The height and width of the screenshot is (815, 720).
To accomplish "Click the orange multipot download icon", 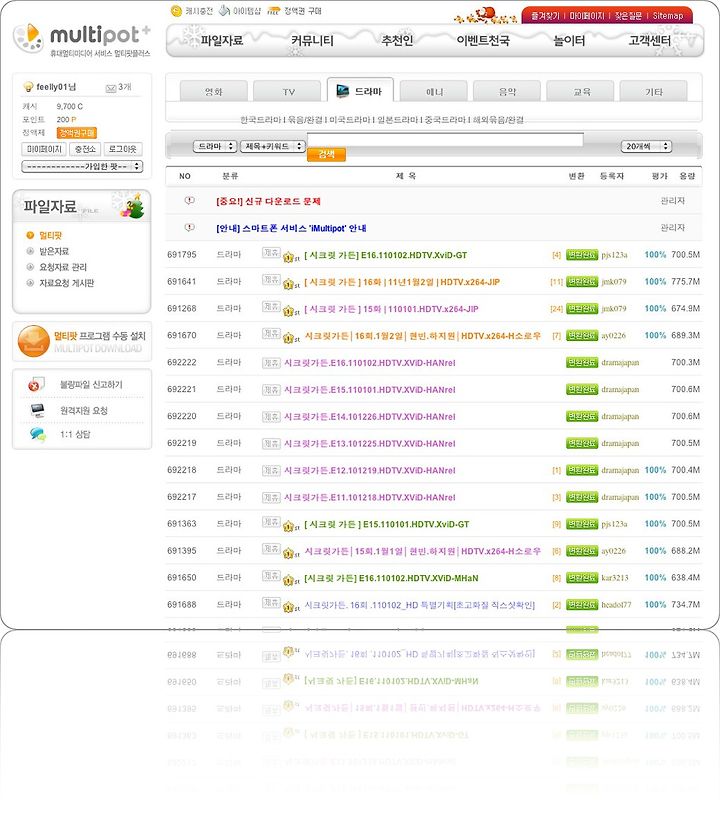I will (34, 341).
